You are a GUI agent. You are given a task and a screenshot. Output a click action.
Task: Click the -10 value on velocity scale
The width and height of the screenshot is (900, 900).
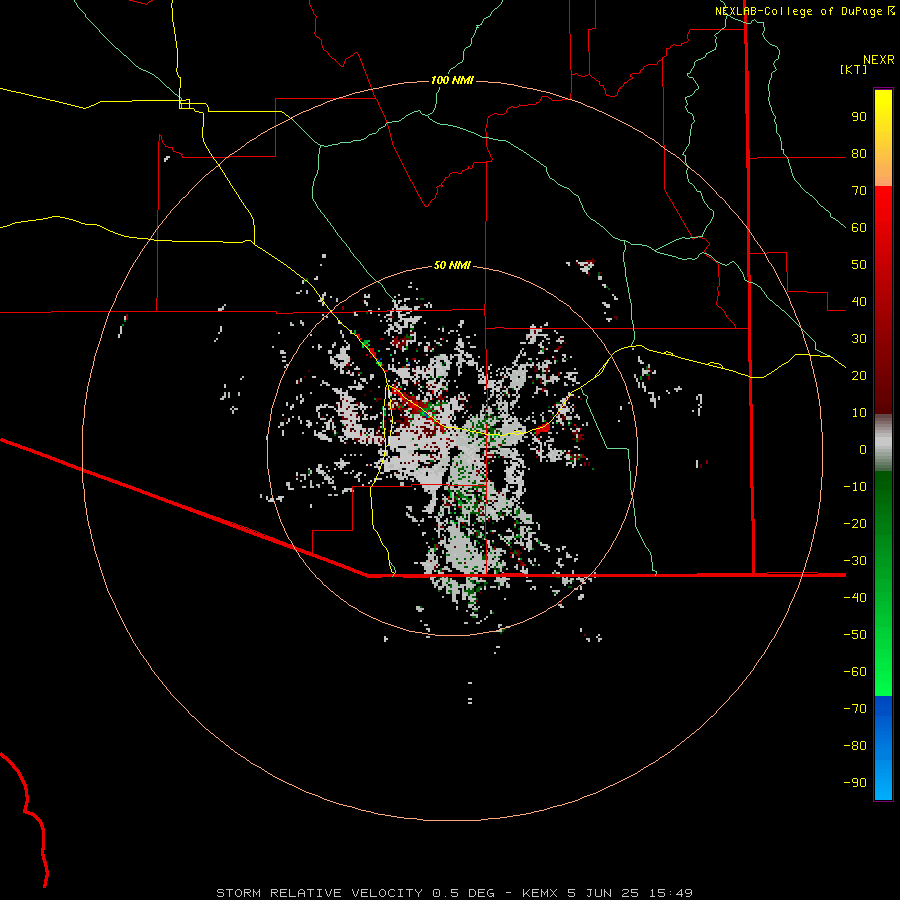[855, 487]
